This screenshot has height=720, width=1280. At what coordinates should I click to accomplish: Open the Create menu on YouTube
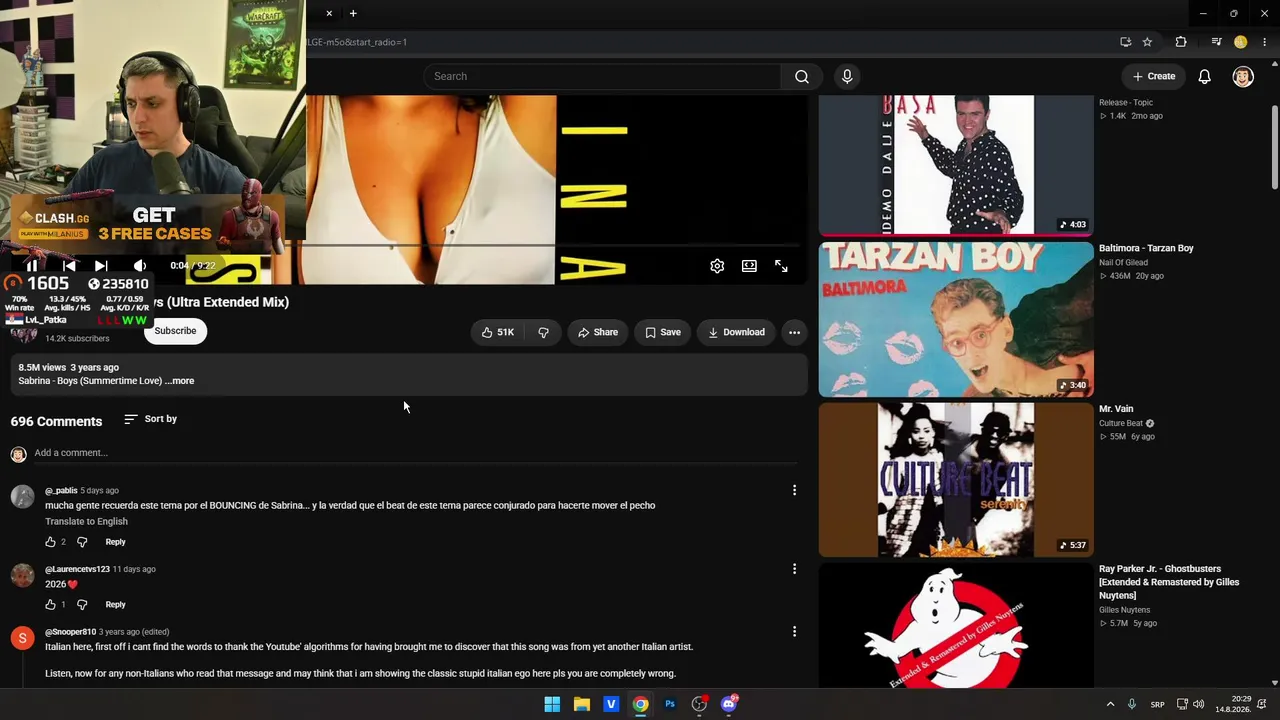click(1154, 76)
